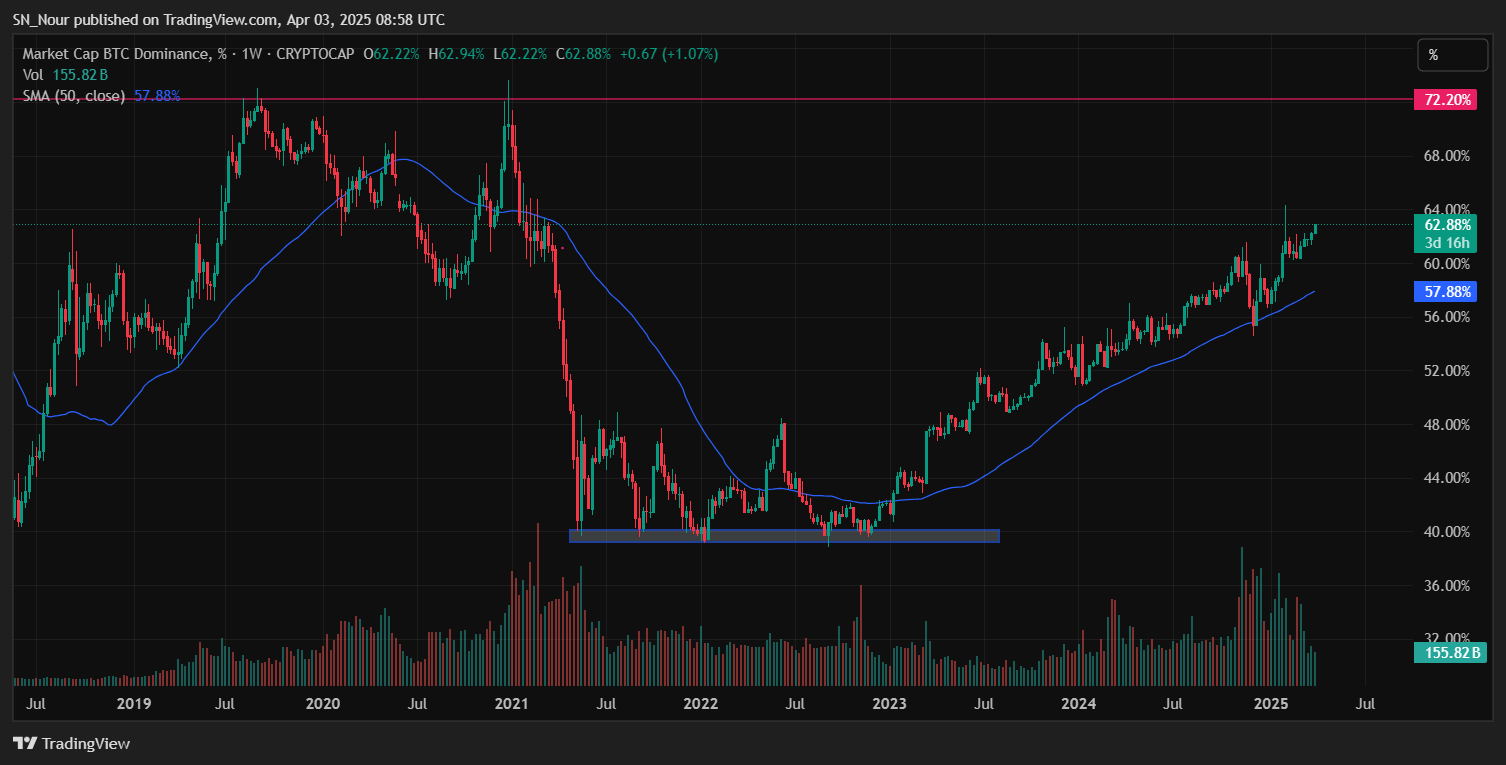The width and height of the screenshot is (1506, 765).
Task: Click the 155.82 B volume axis label
Action: point(1449,653)
